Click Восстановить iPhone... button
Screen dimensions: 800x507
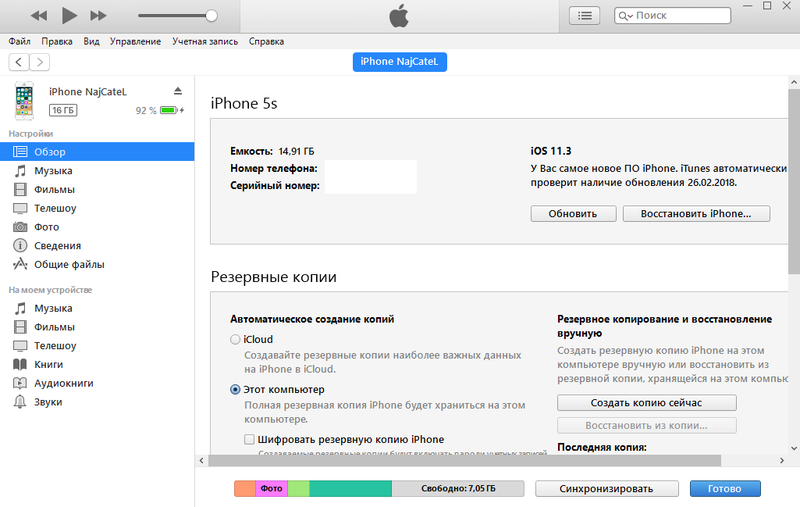pos(696,214)
